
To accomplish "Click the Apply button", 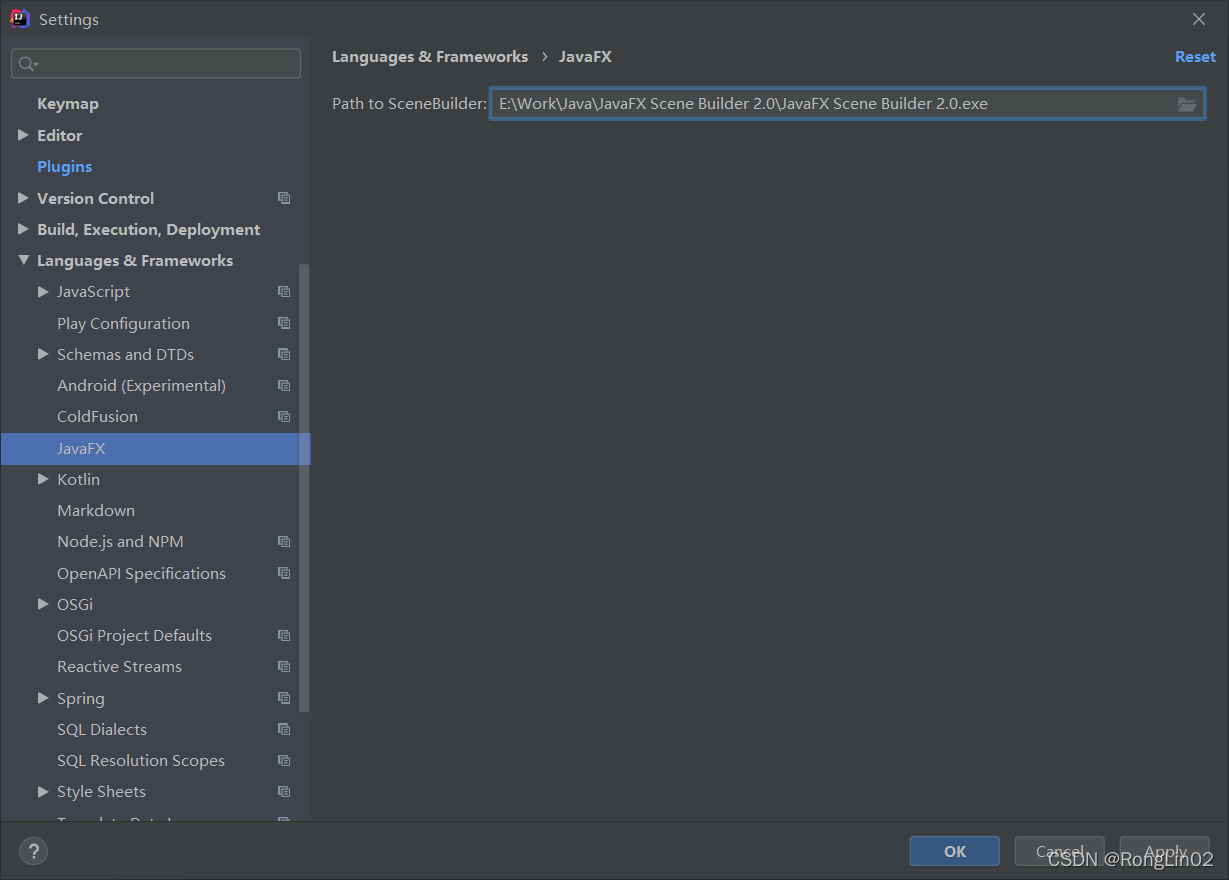I will click(1165, 851).
